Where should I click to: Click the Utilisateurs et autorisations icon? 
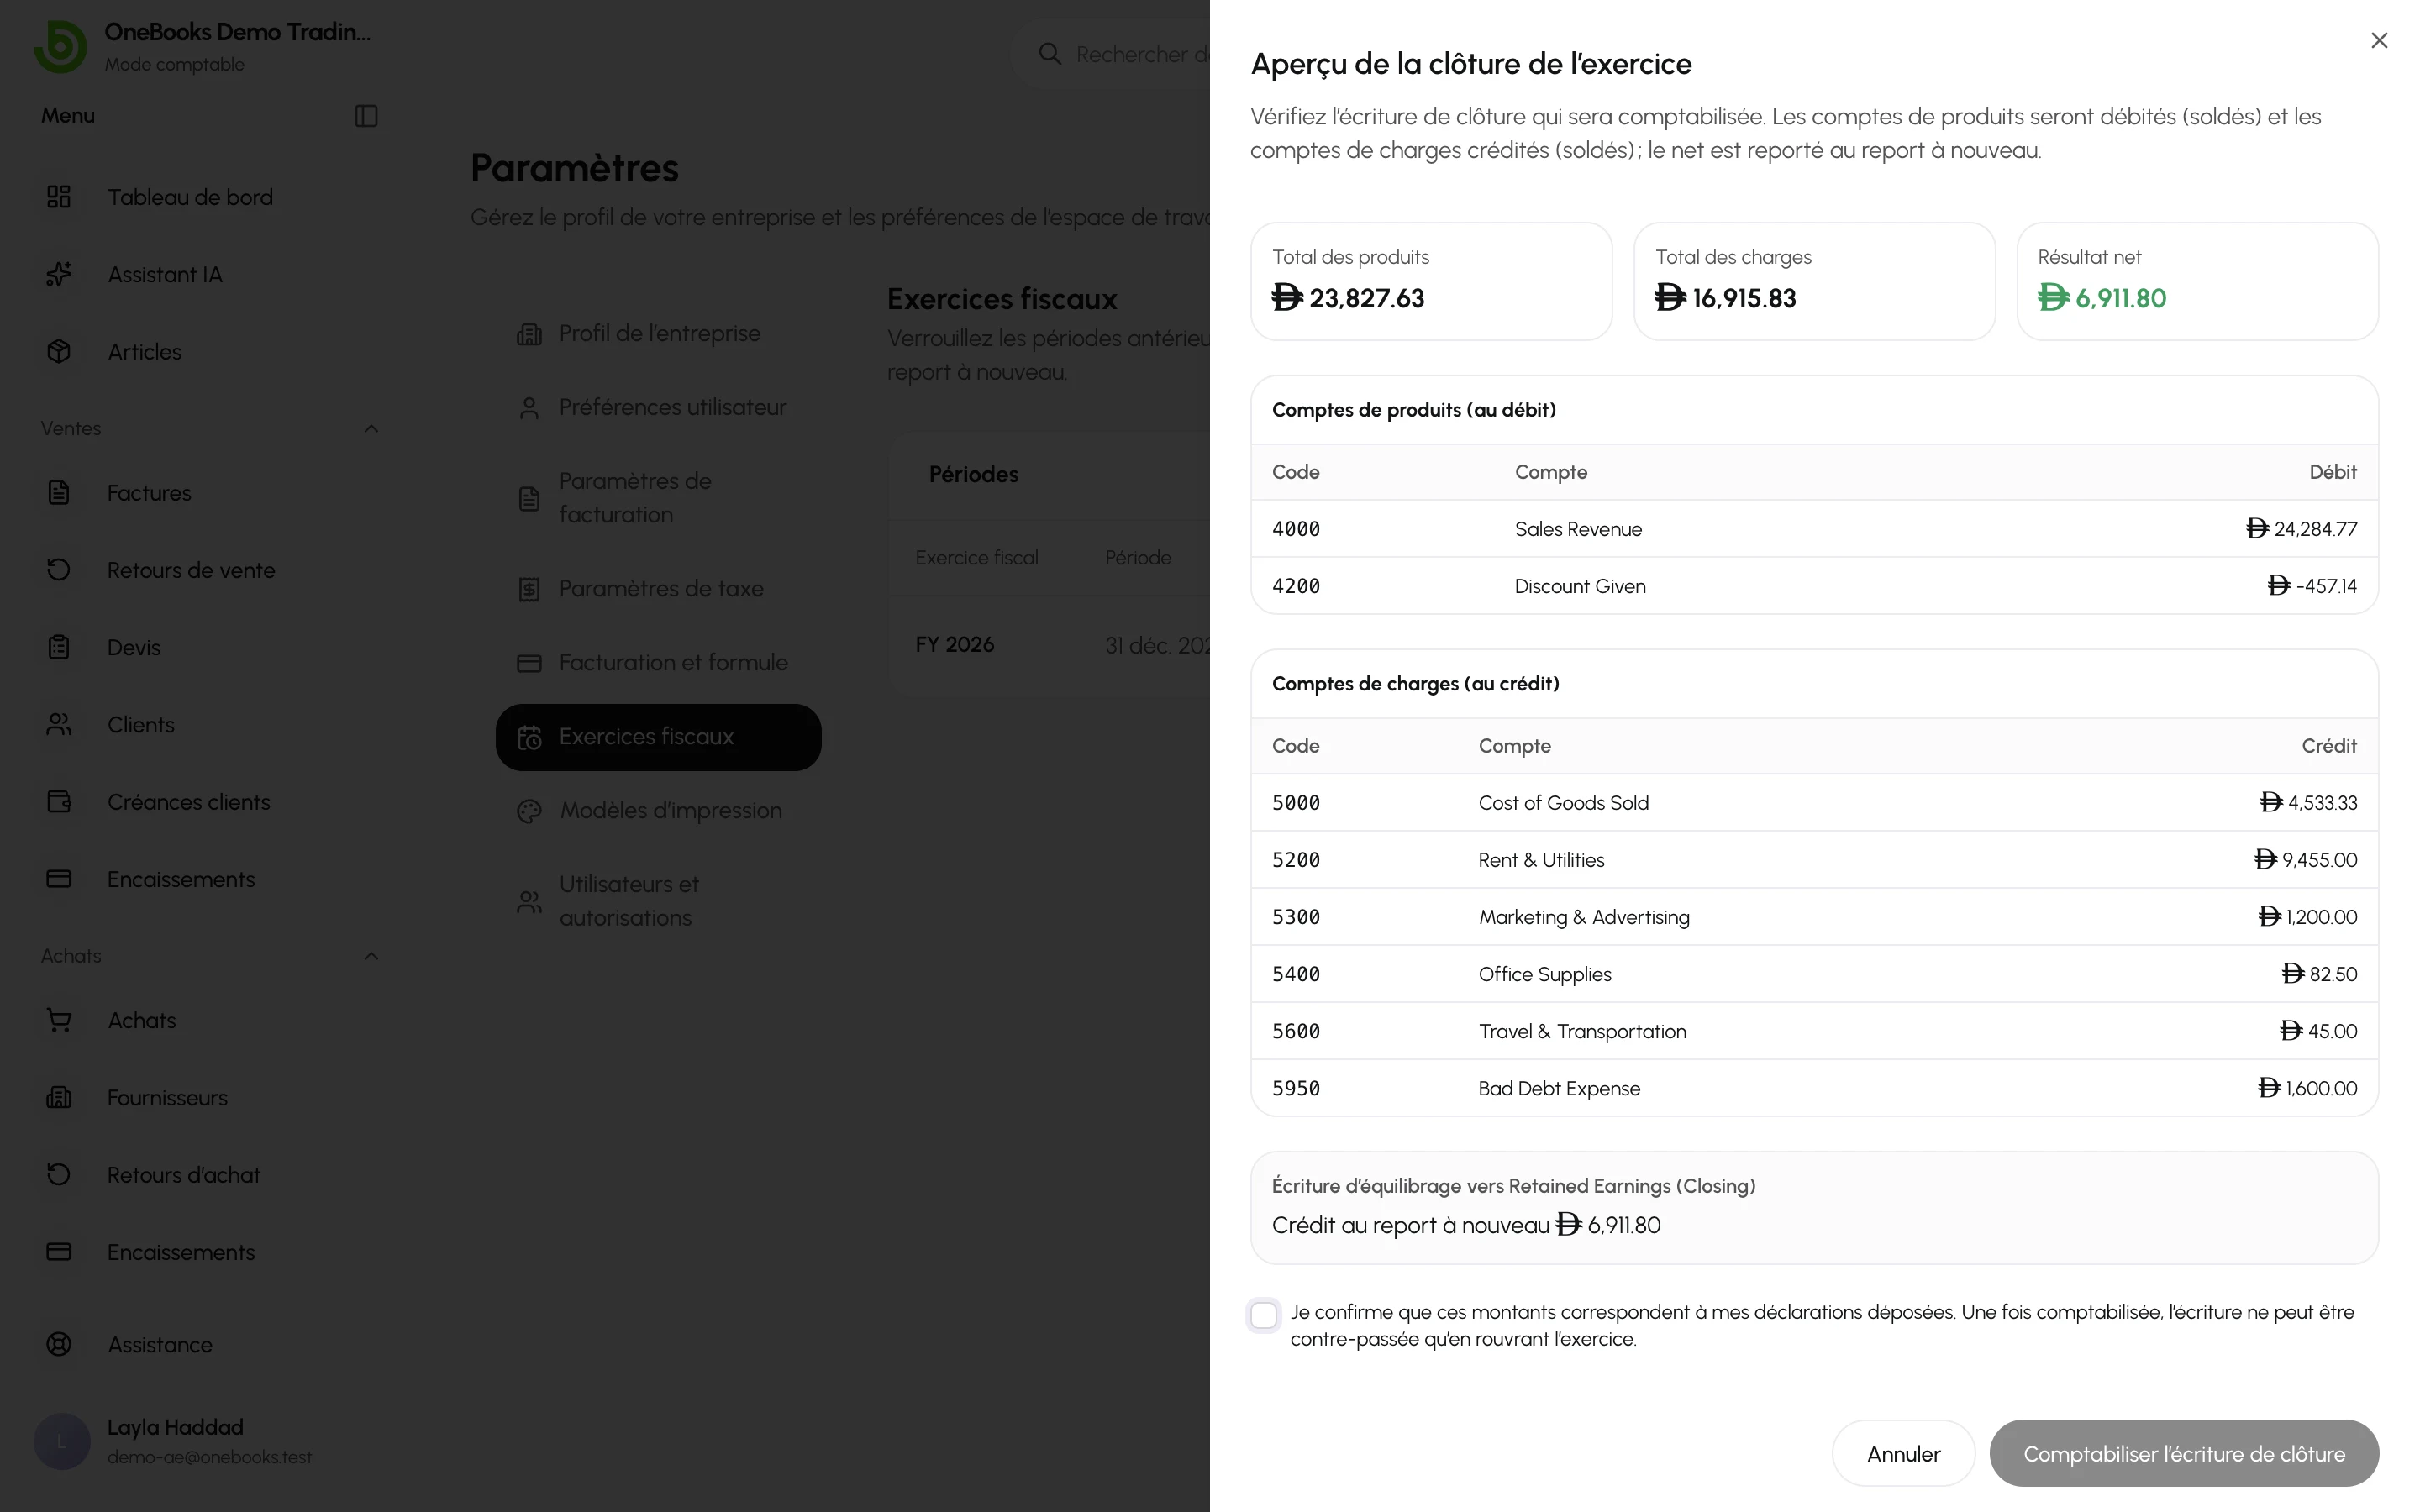(529, 901)
